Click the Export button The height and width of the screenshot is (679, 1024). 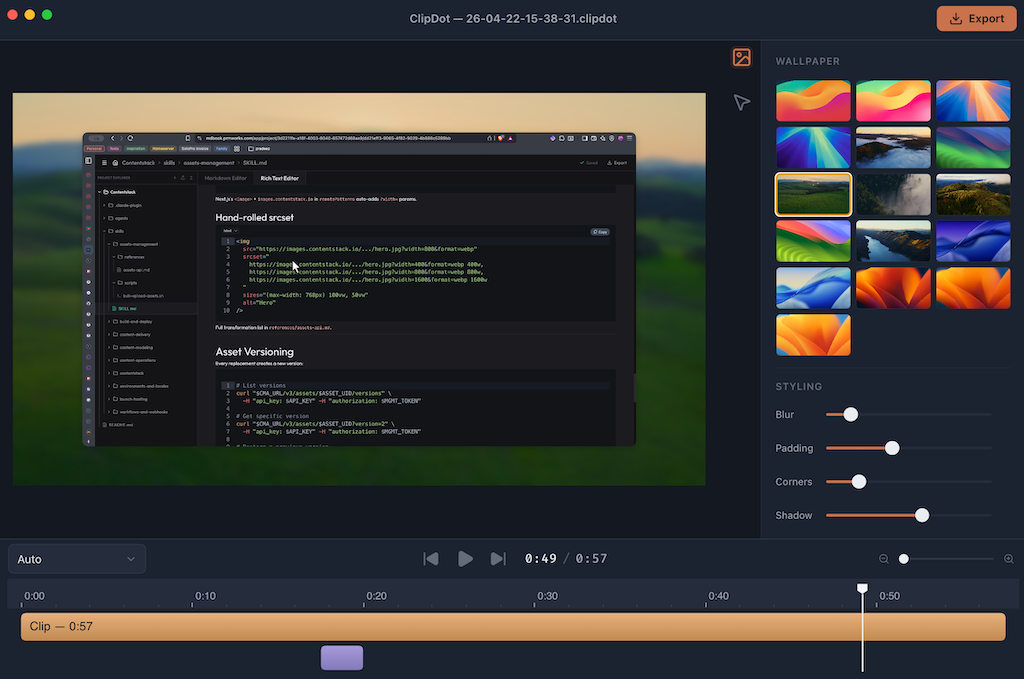click(x=976, y=18)
